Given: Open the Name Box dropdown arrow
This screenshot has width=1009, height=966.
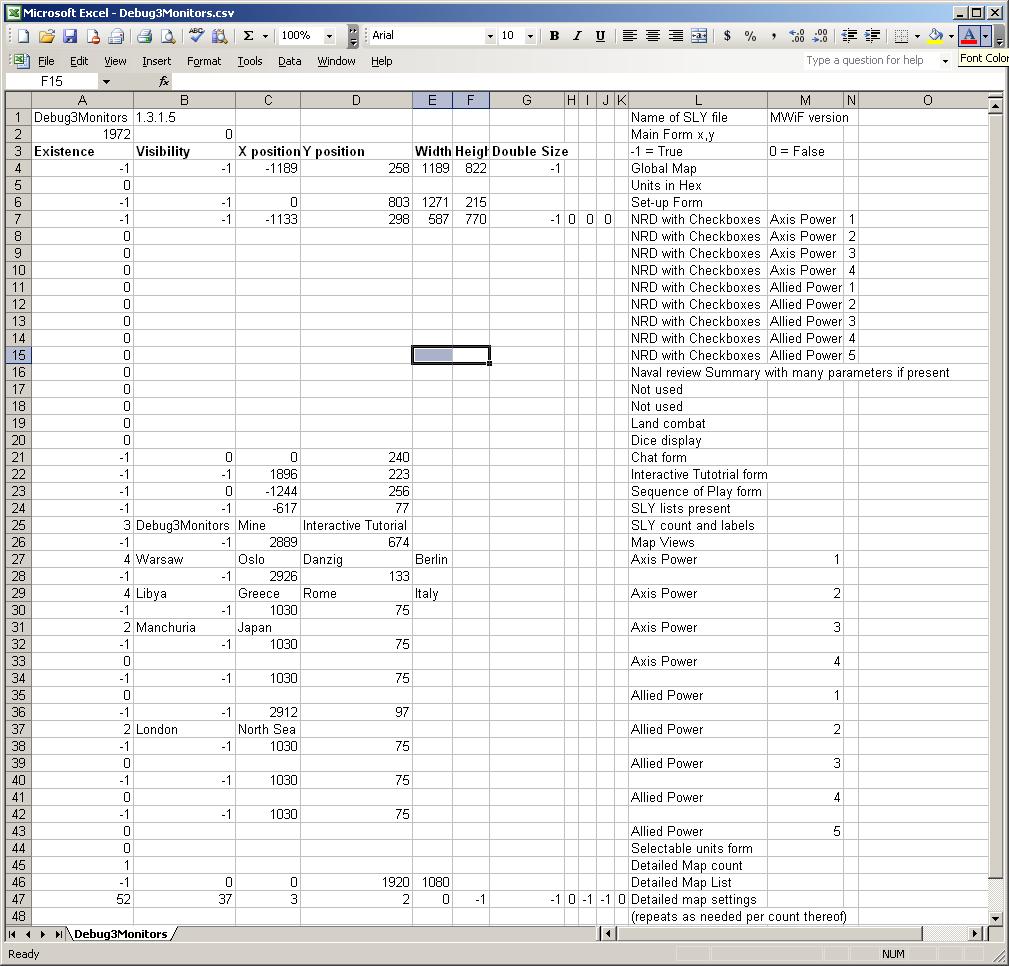Looking at the screenshot, I should [106, 81].
